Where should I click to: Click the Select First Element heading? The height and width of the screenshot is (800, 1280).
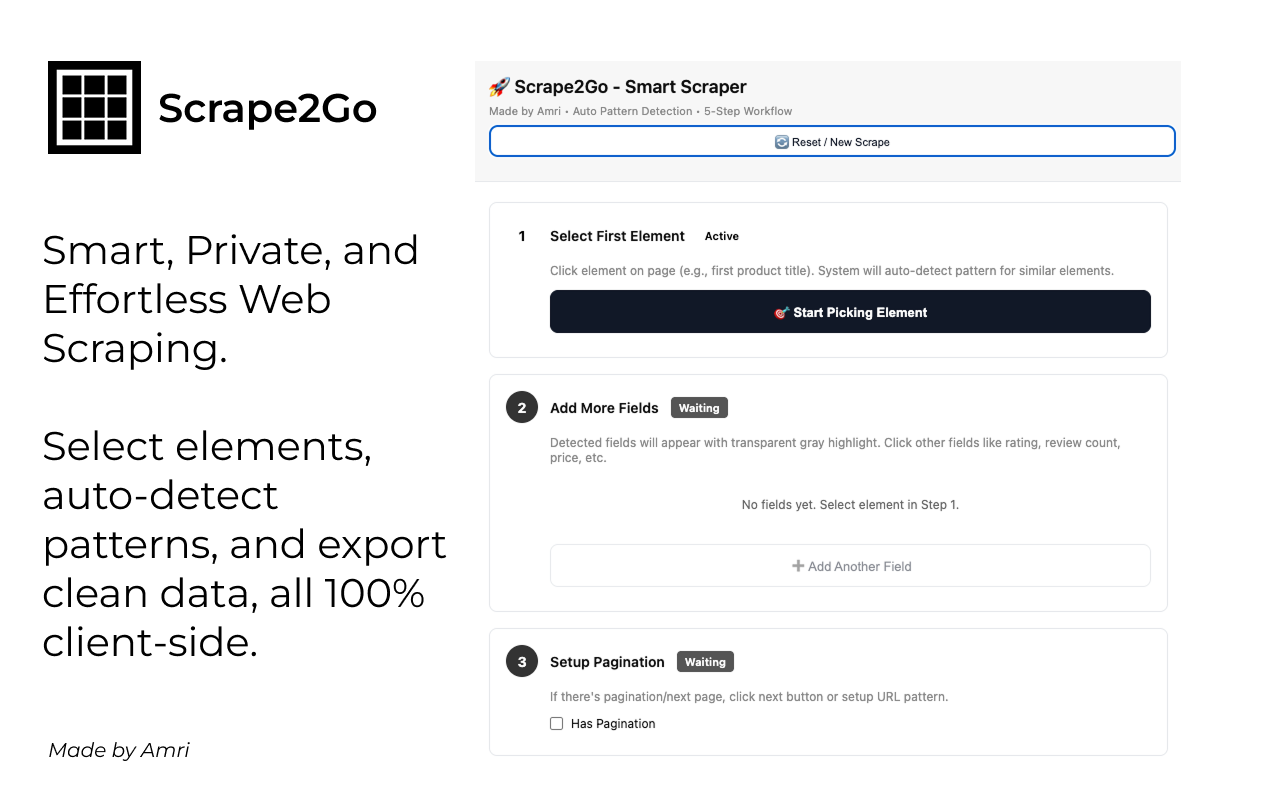617,236
